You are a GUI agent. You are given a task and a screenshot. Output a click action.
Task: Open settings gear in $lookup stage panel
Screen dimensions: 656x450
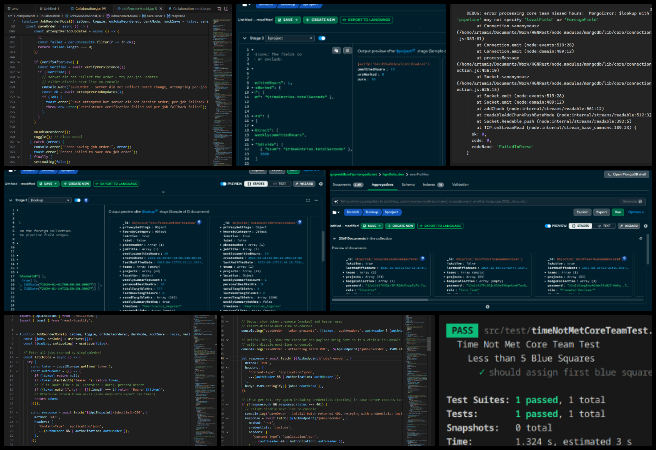click(321, 184)
